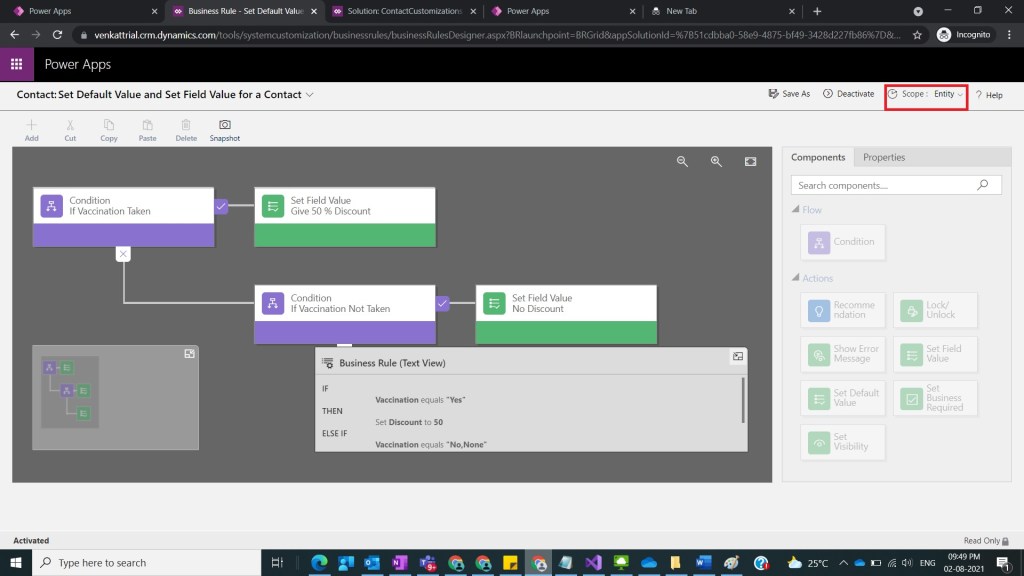Open the Power Apps app launcher waffle
This screenshot has height=576, width=1024.
coord(17,65)
